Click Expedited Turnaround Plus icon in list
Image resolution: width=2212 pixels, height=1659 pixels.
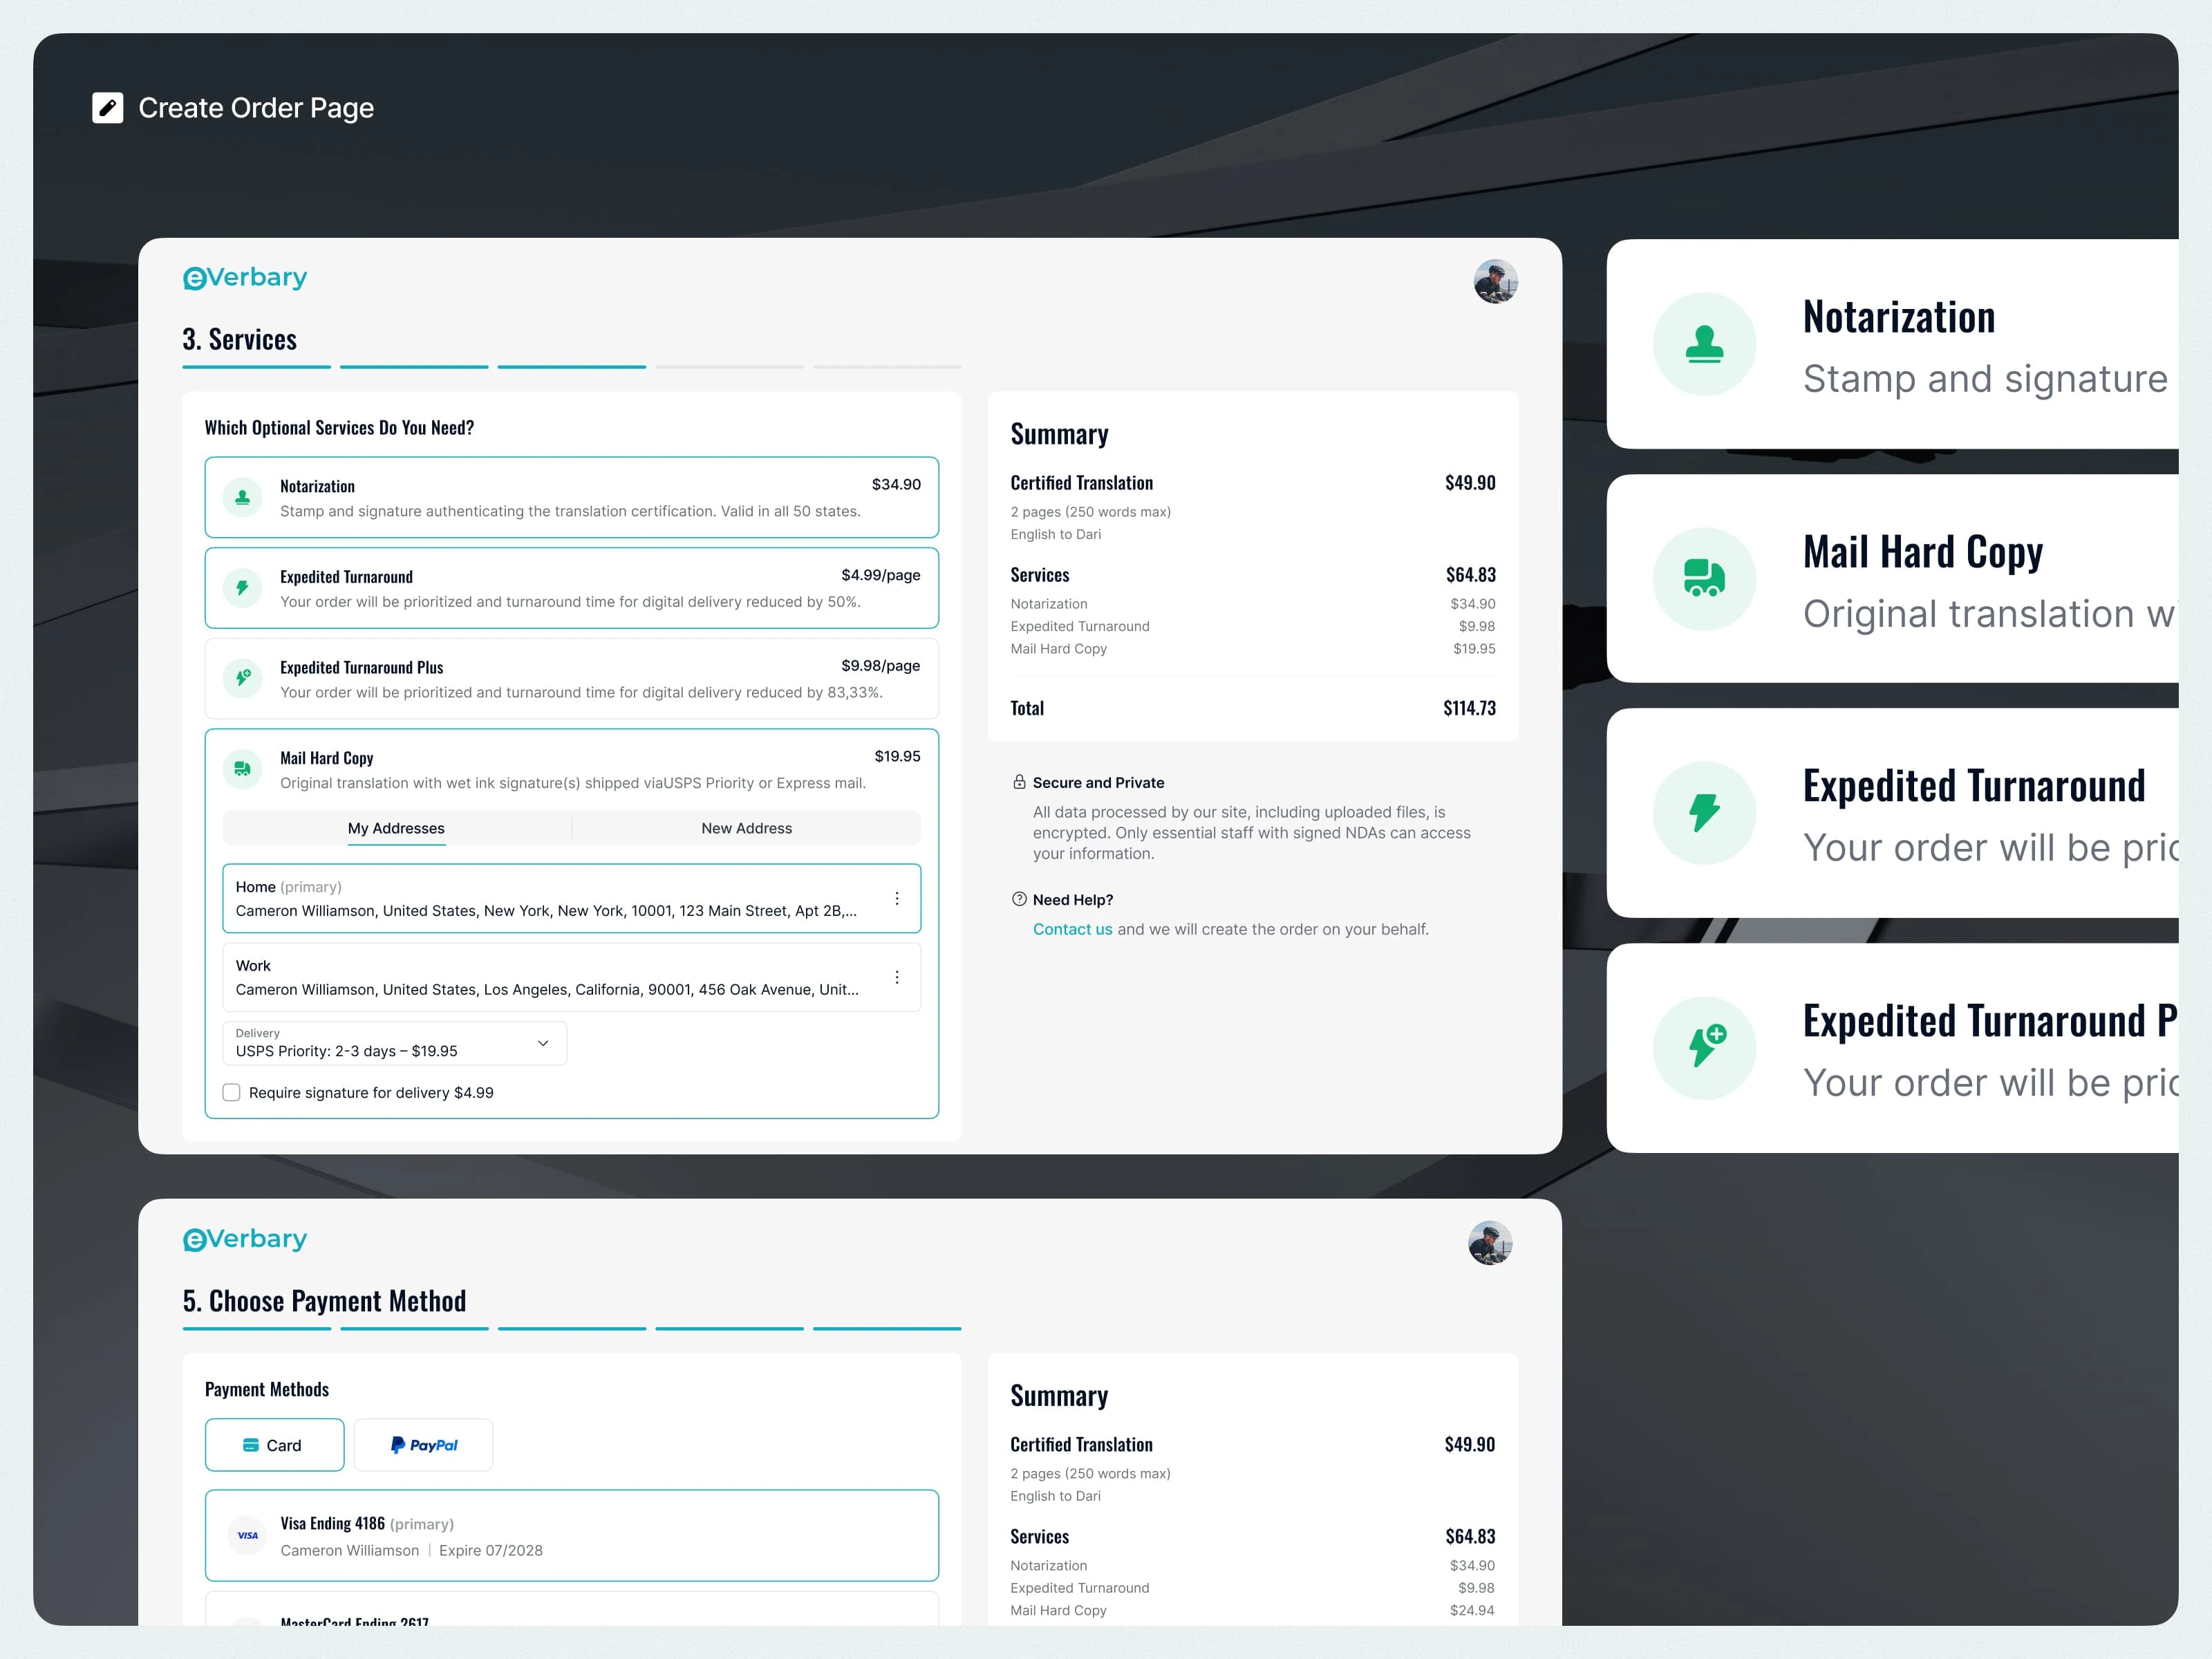pyautogui.click(x=242, y=678)
